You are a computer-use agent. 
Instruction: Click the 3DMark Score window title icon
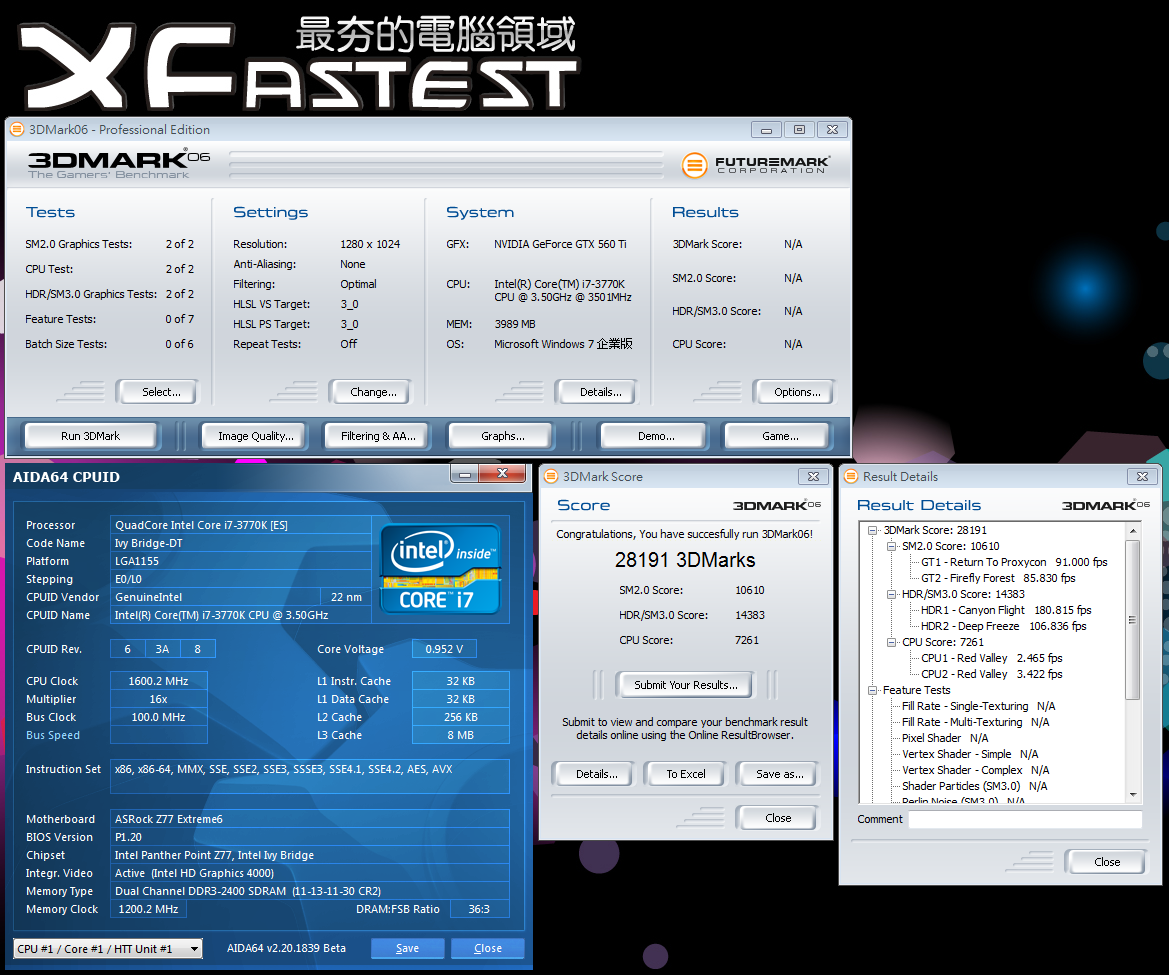[550, 477]
